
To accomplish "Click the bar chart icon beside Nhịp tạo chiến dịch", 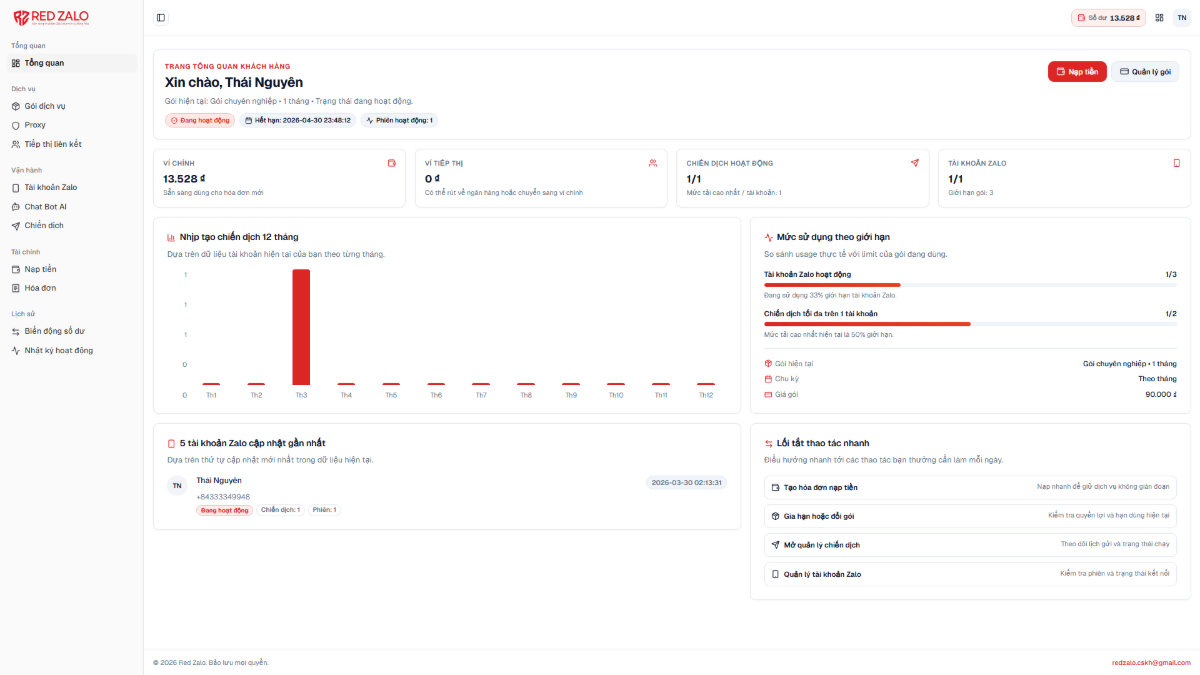I will point(171,237).
